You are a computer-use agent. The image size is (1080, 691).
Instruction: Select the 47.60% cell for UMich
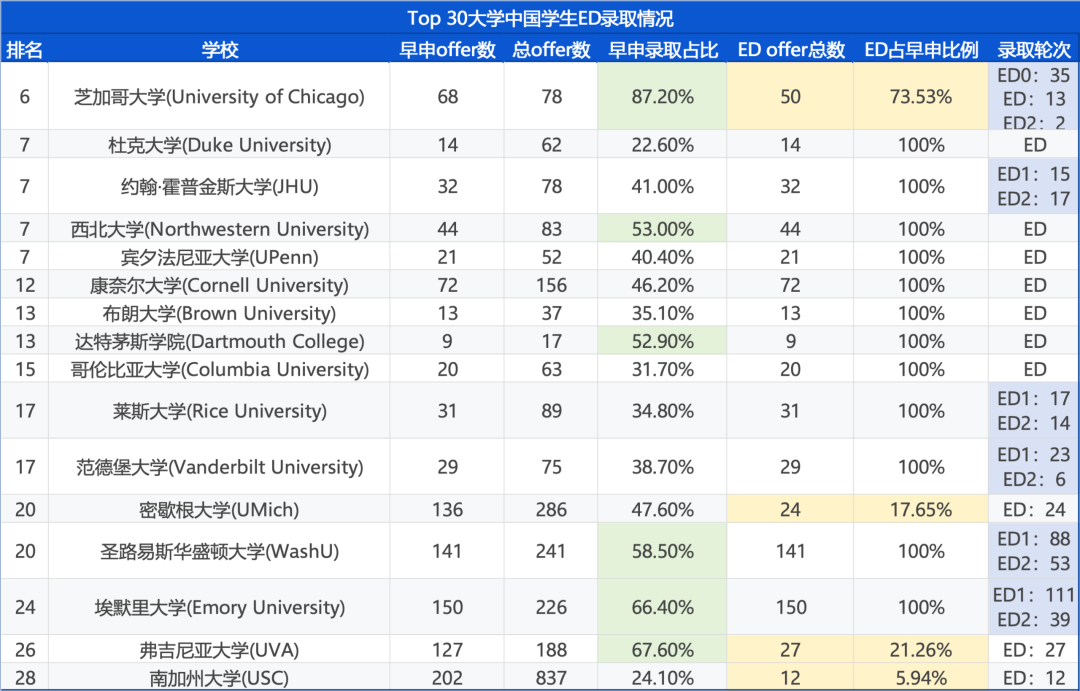tap(663, 509)
